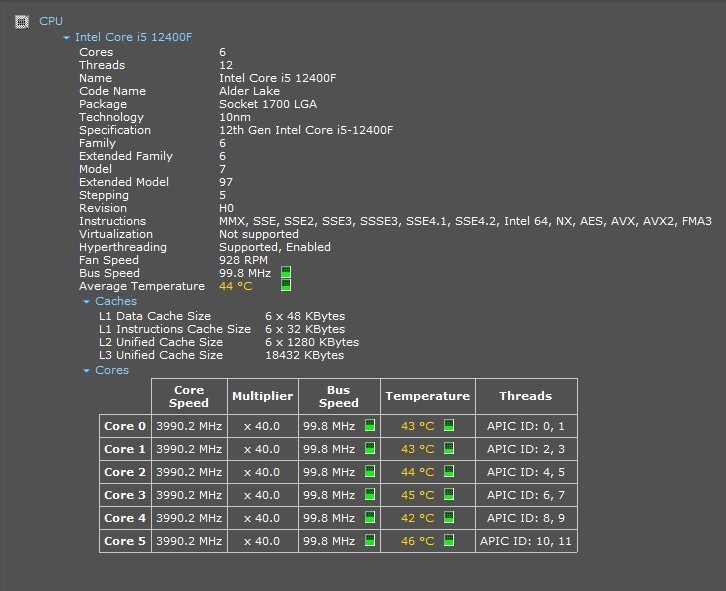Click Core 2 multiplier x 40.0 cell
Image resolution: width=726 pixels, height=591 pixels.
pos(263,472)
